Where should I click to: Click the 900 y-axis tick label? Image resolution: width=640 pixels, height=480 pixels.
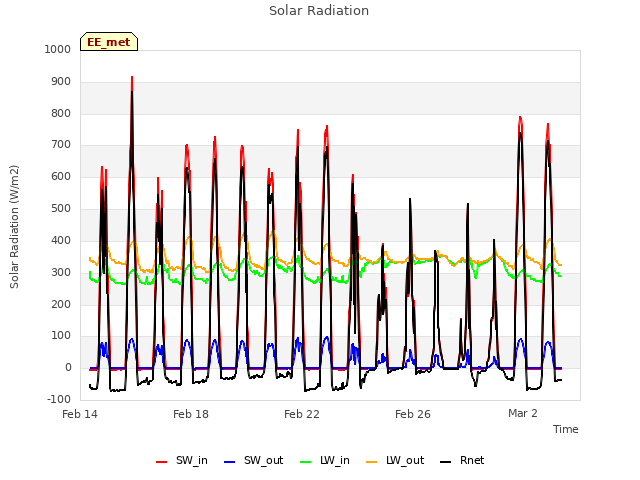tap(61, 82)
